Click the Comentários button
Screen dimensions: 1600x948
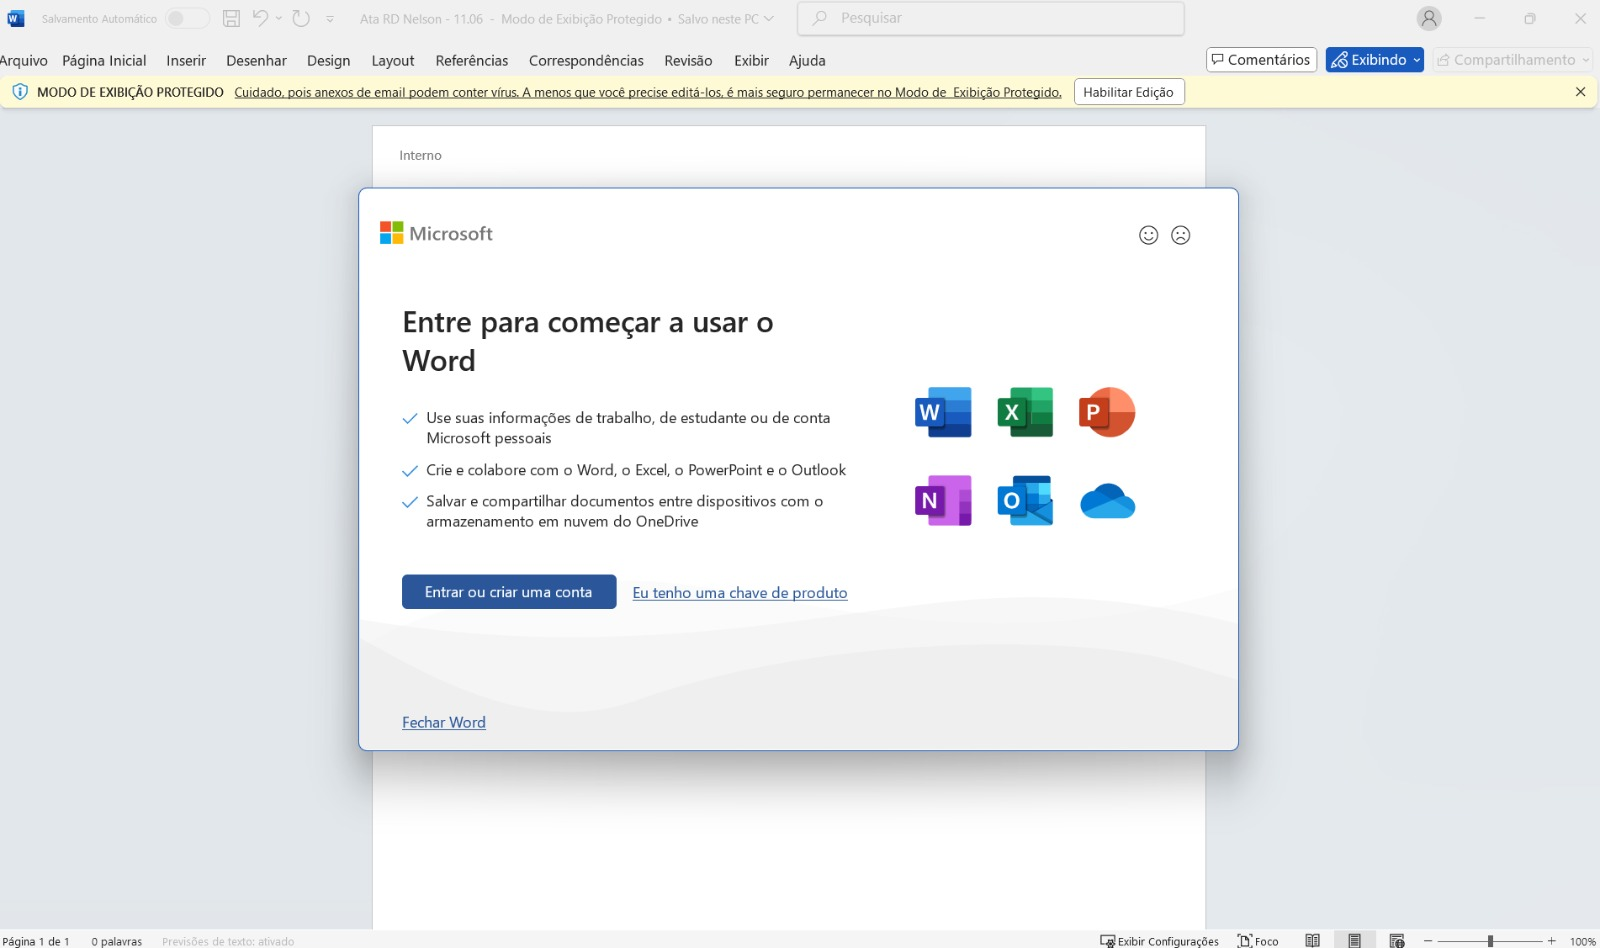coord(1261,60)
